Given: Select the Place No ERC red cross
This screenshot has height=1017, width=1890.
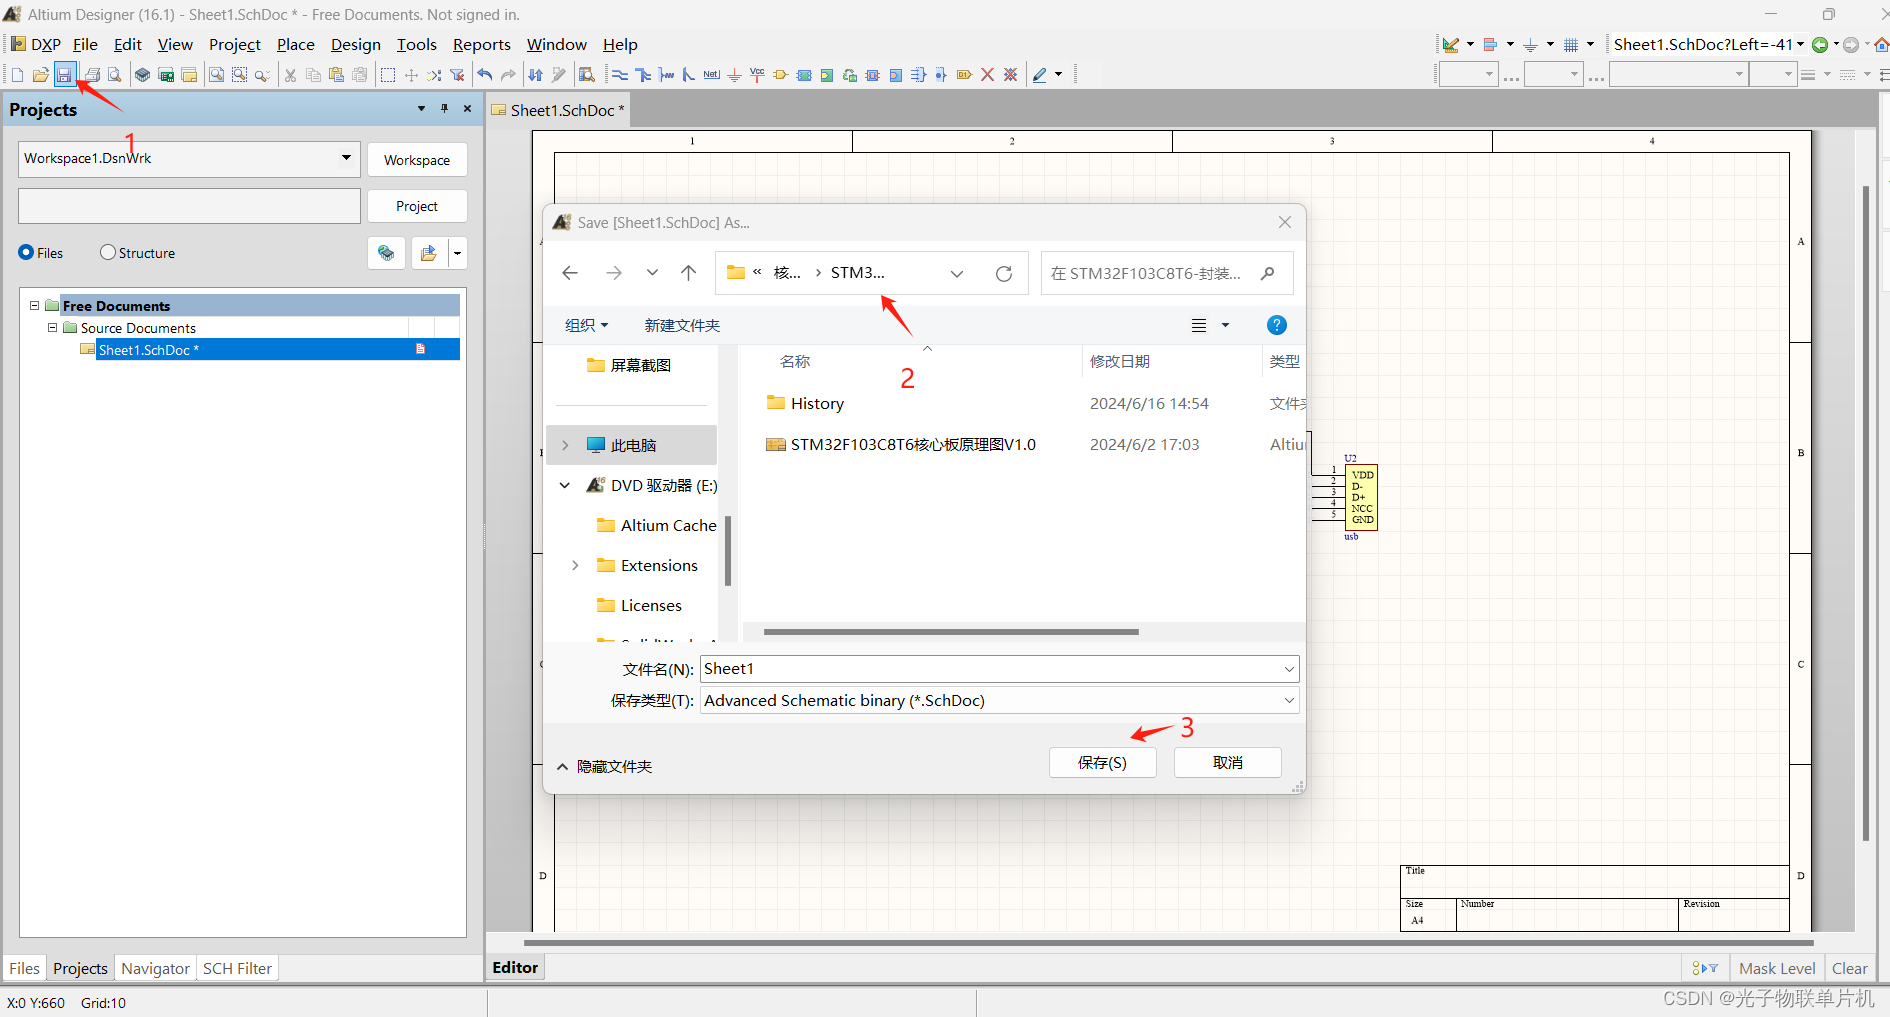Looking at the screenshot, I should click(987, 75).
